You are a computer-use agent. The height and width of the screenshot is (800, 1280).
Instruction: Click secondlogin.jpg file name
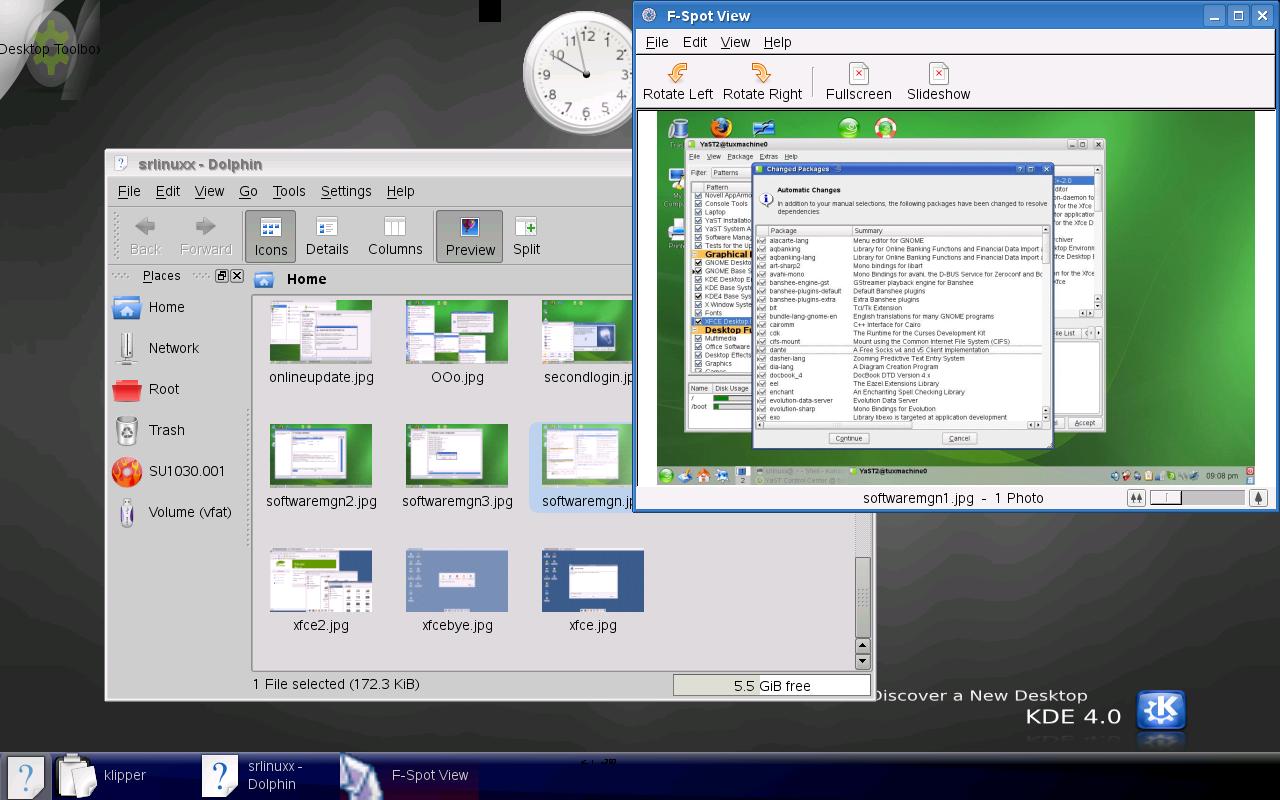click(x=588, y=377)
